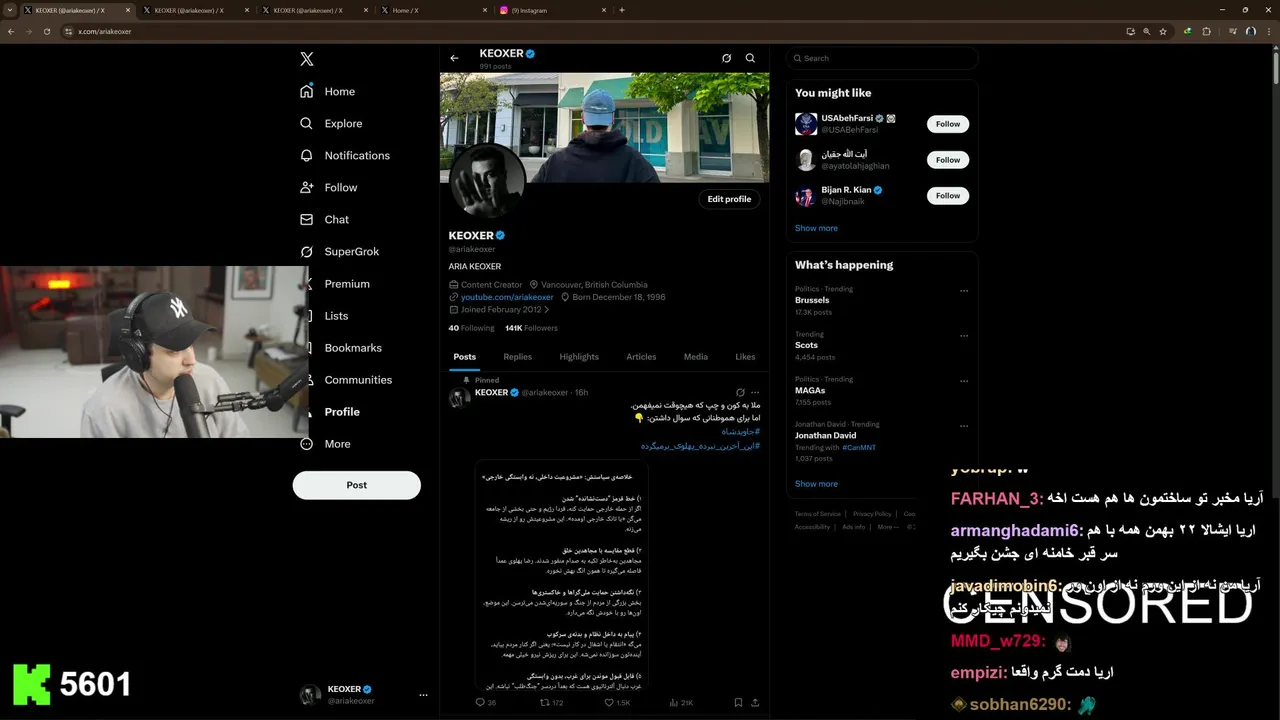Open Chrome three-dot menu

tap(1268, 31)
